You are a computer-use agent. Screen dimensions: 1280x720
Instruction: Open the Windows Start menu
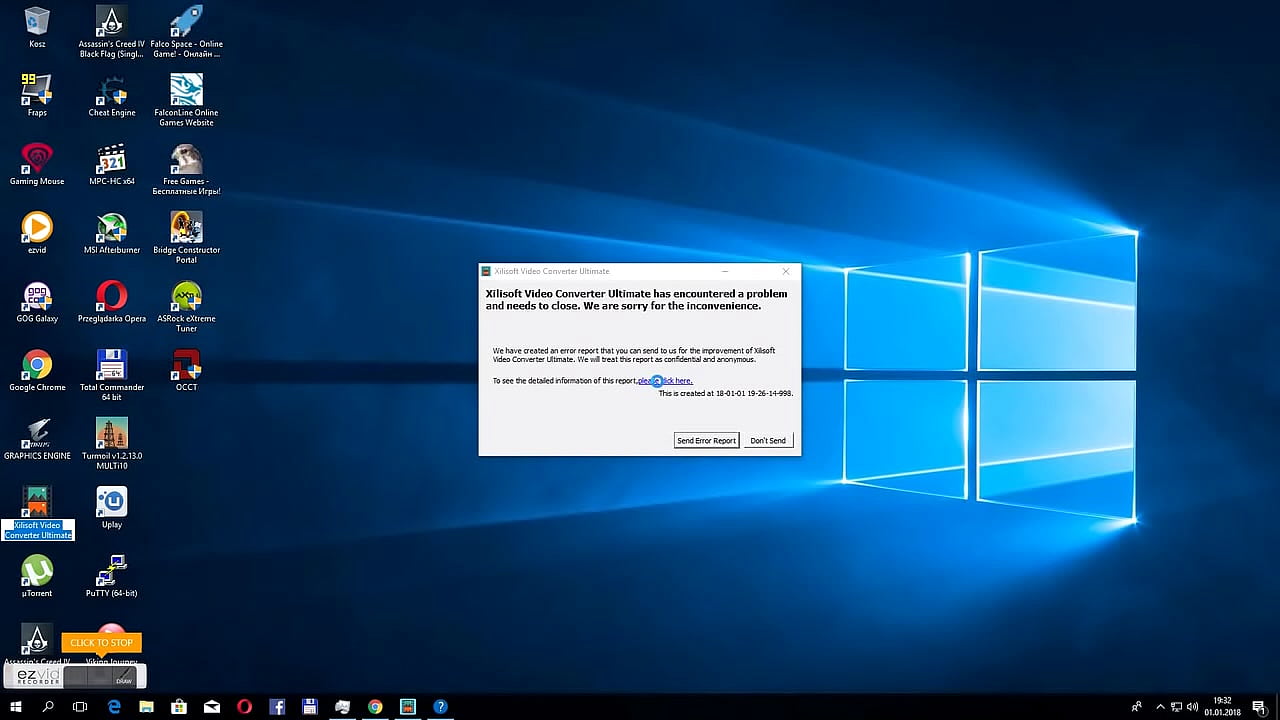point(15,707)
